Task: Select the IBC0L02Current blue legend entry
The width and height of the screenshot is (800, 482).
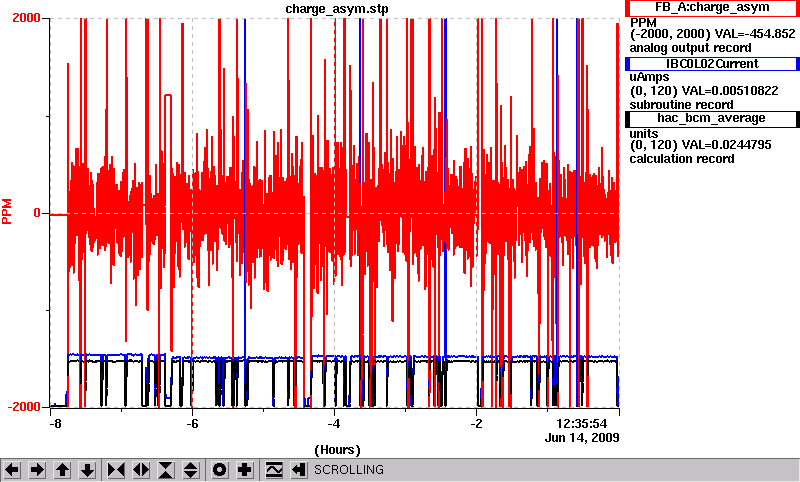Action: click(712, 64)
